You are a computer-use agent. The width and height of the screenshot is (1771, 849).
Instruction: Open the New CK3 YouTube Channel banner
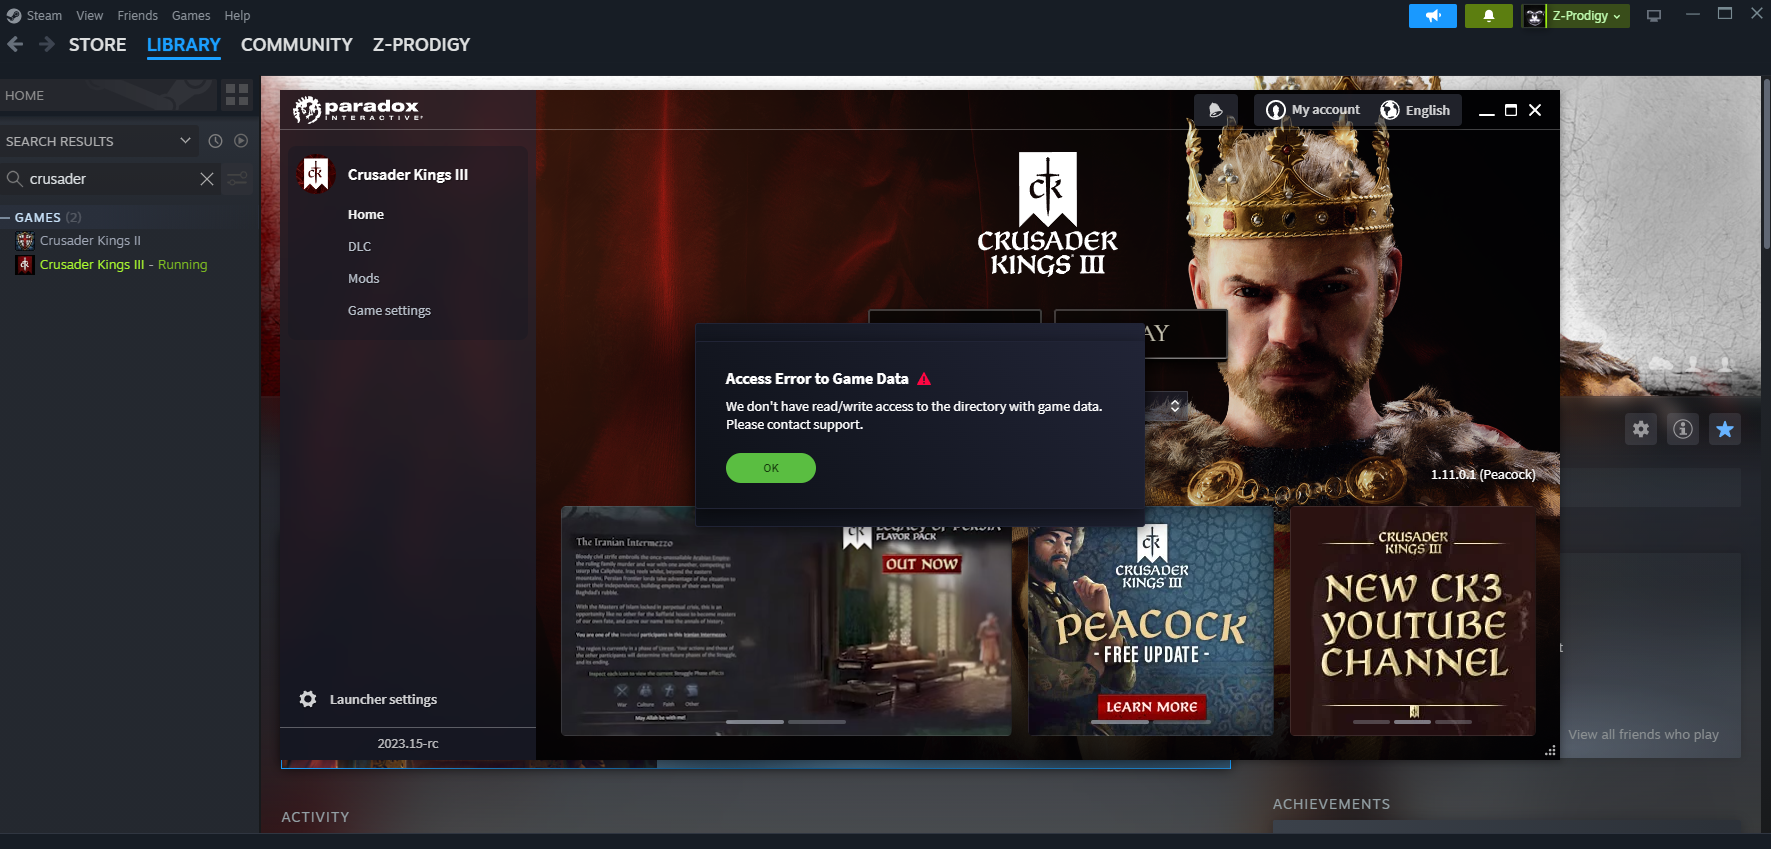(1412, 620)
